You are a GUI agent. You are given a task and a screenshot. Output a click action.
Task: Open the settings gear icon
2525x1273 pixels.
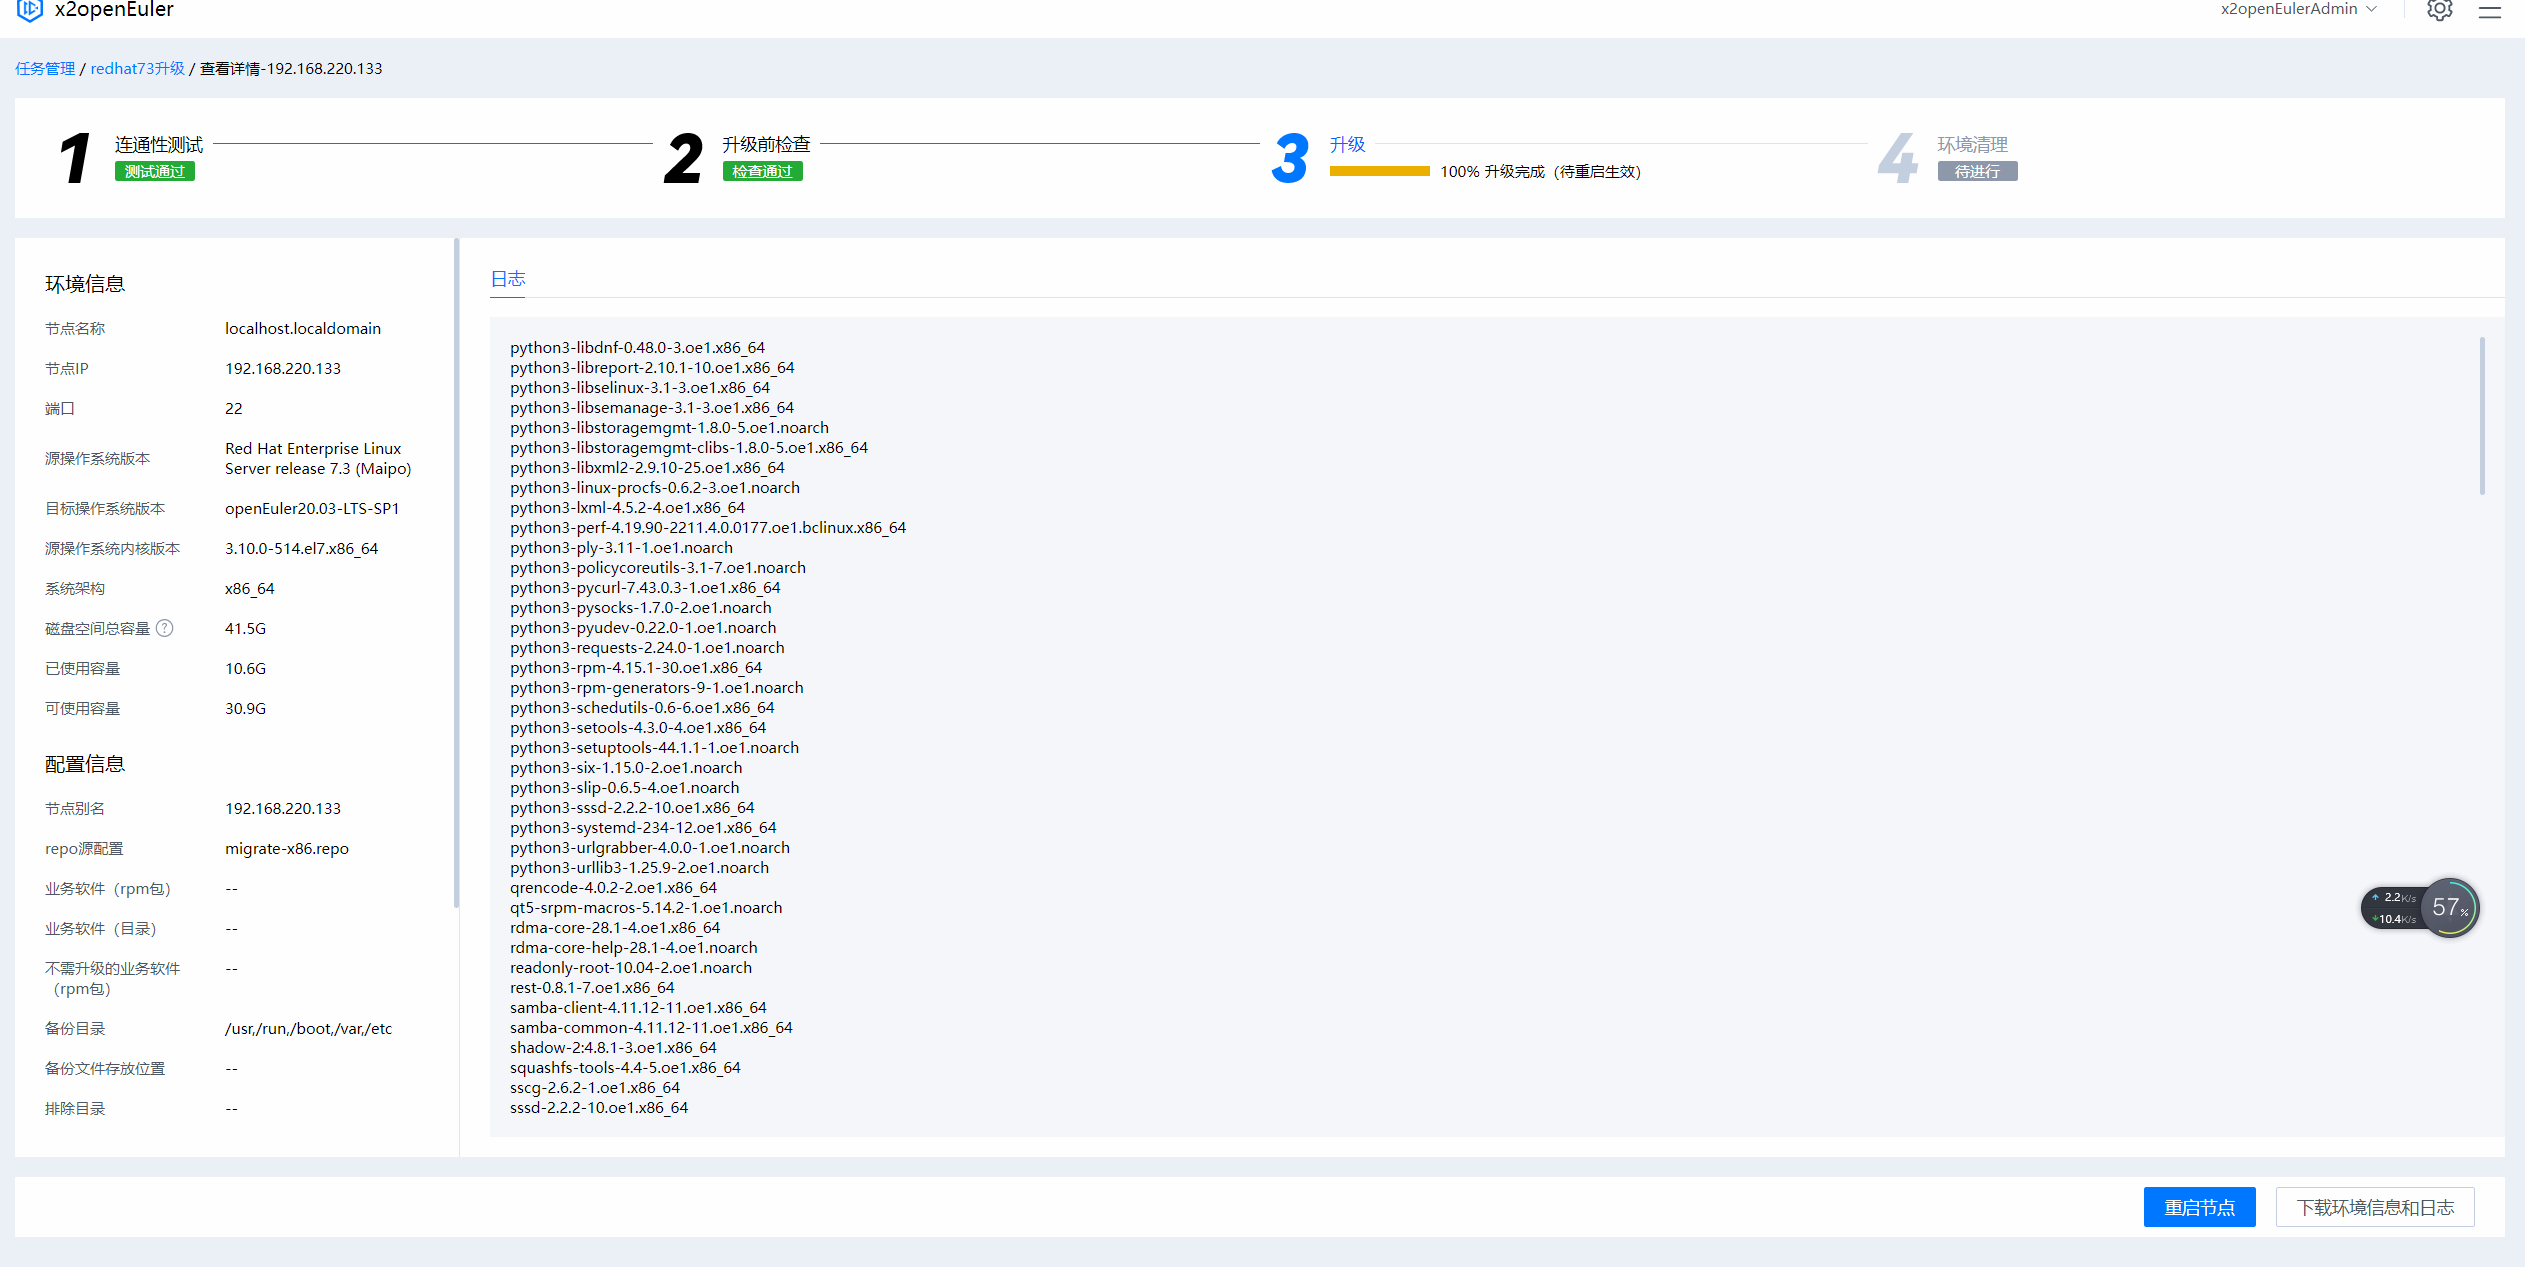click(x=2439, y=10)
